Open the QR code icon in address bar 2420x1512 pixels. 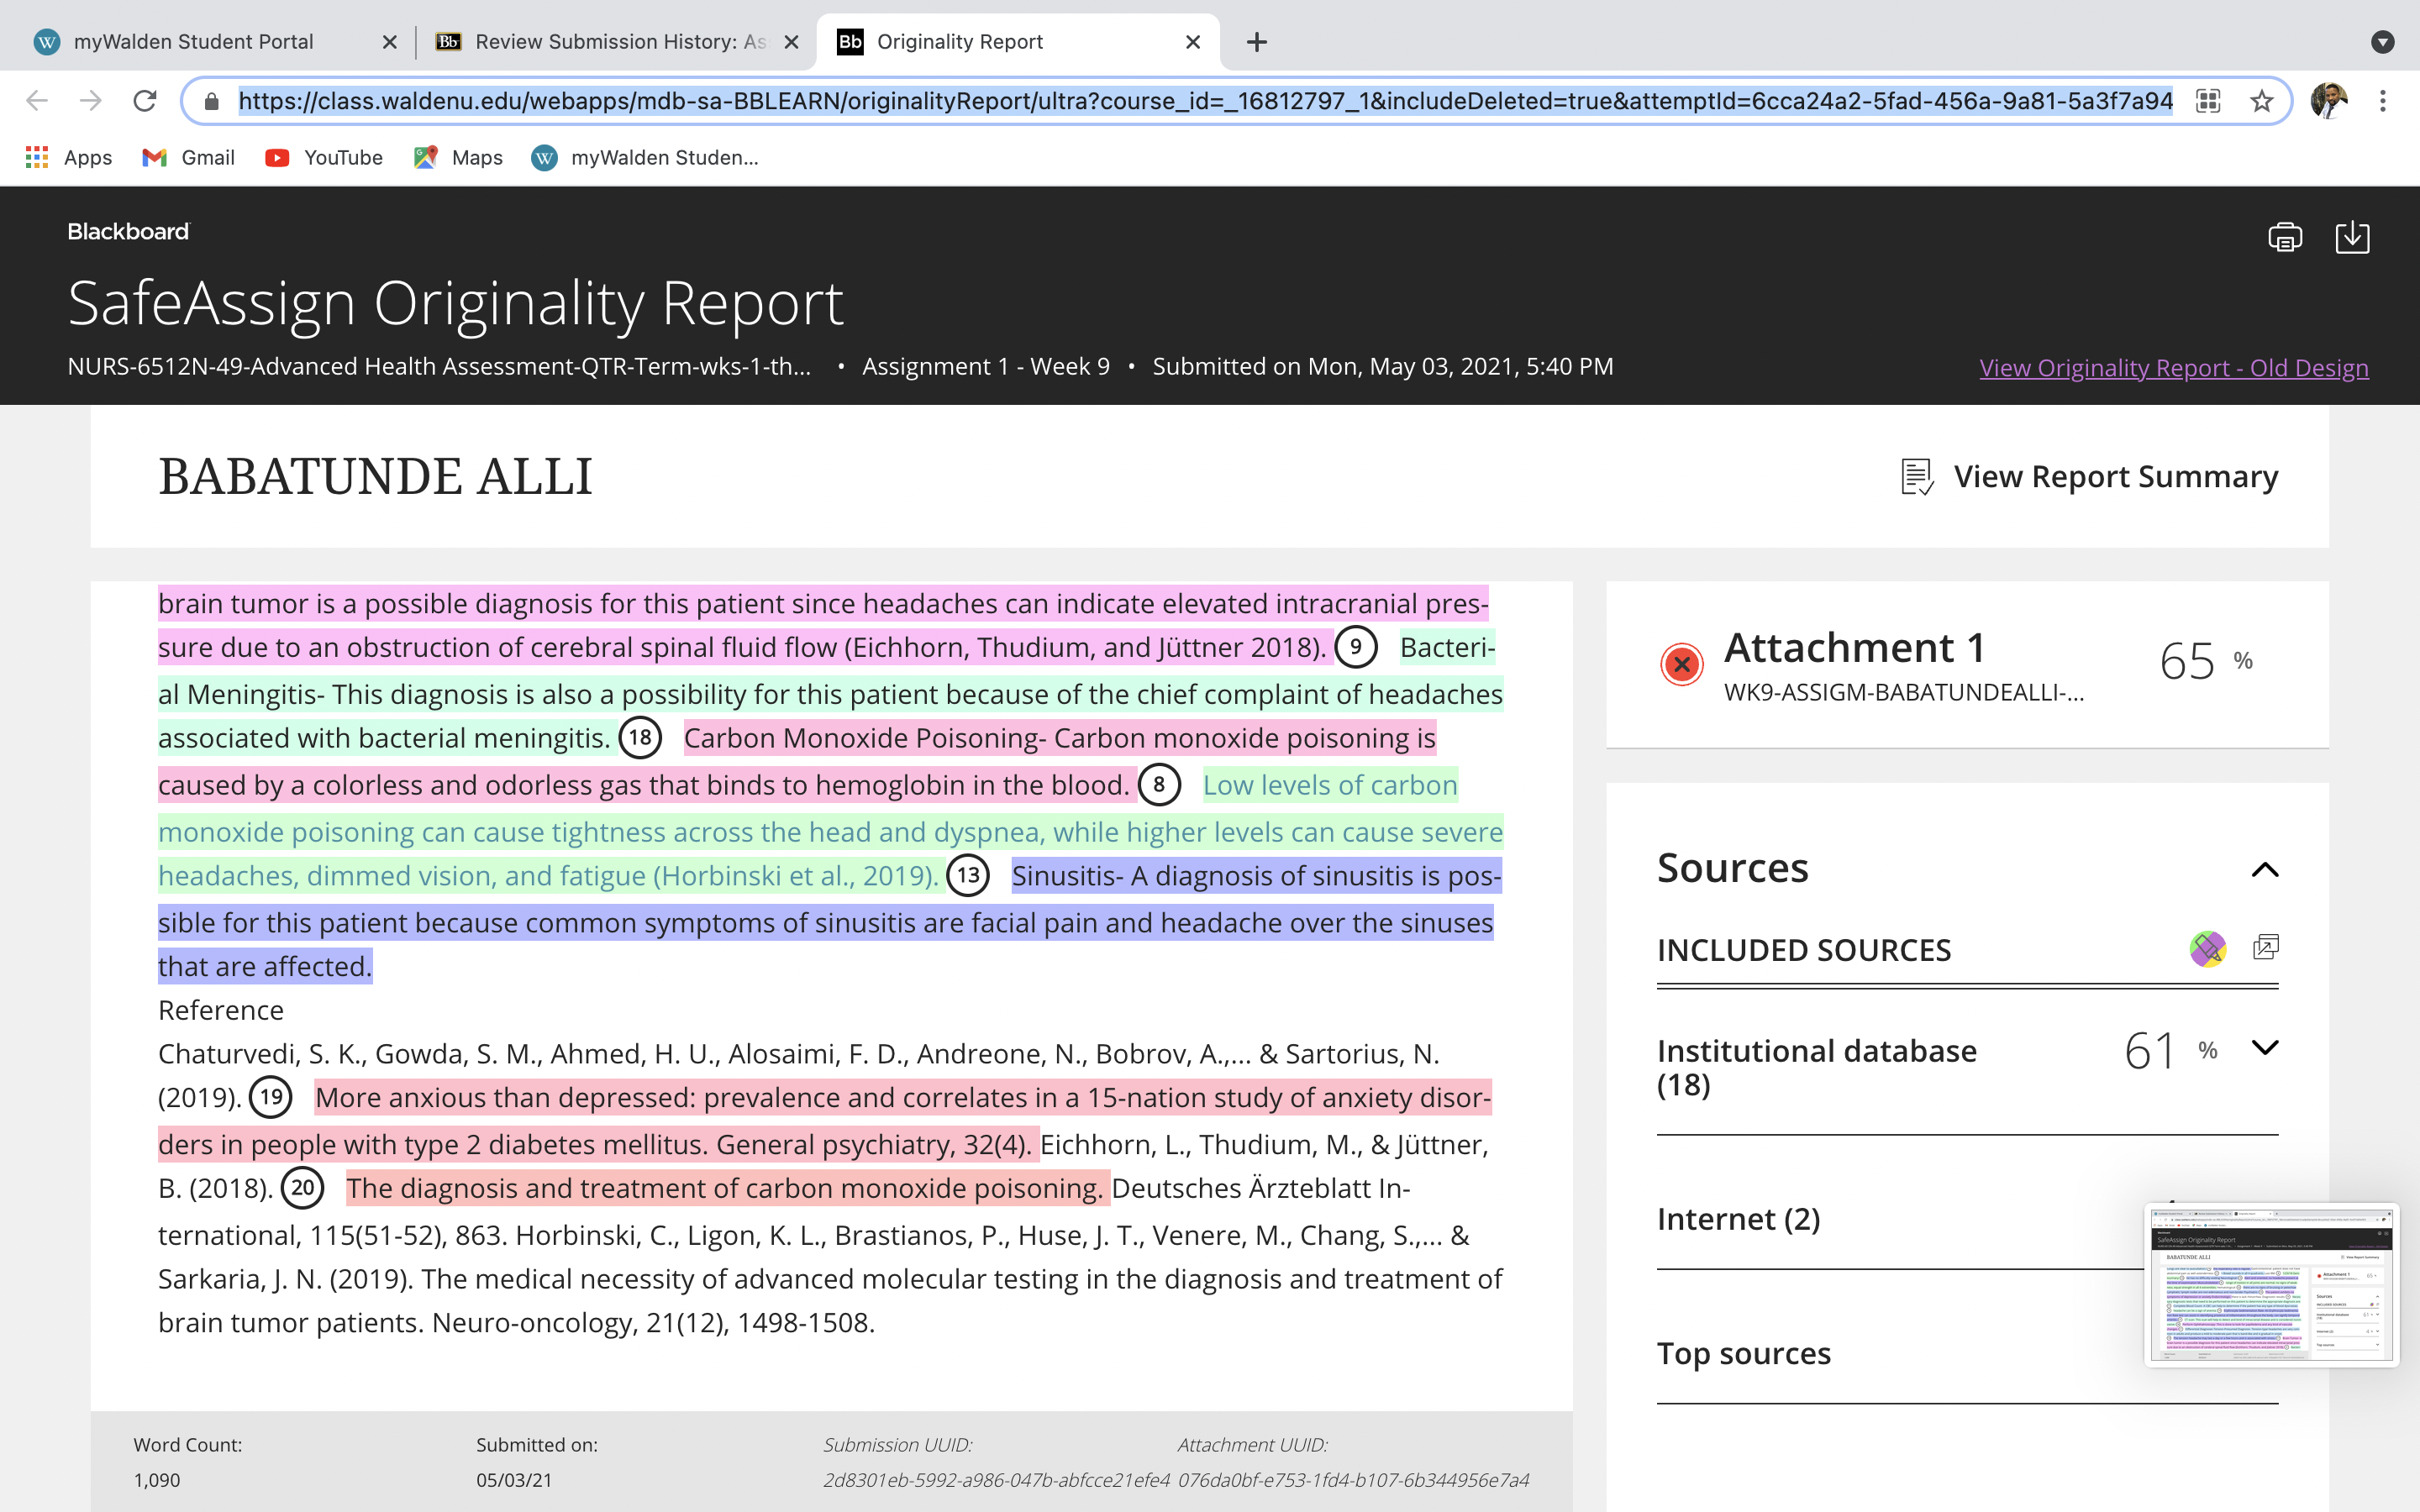coord(2208,101)
